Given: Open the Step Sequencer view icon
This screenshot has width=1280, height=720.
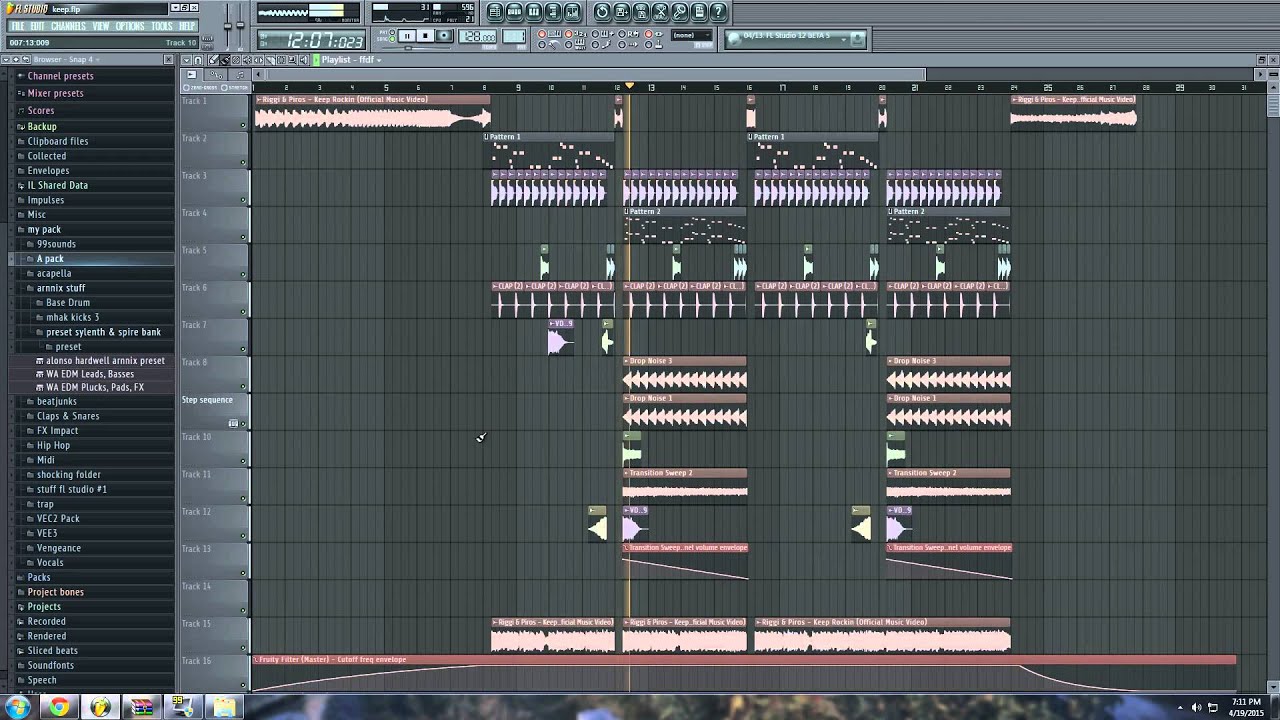Looking at the screenshot, I should click(x=514, y=12).
